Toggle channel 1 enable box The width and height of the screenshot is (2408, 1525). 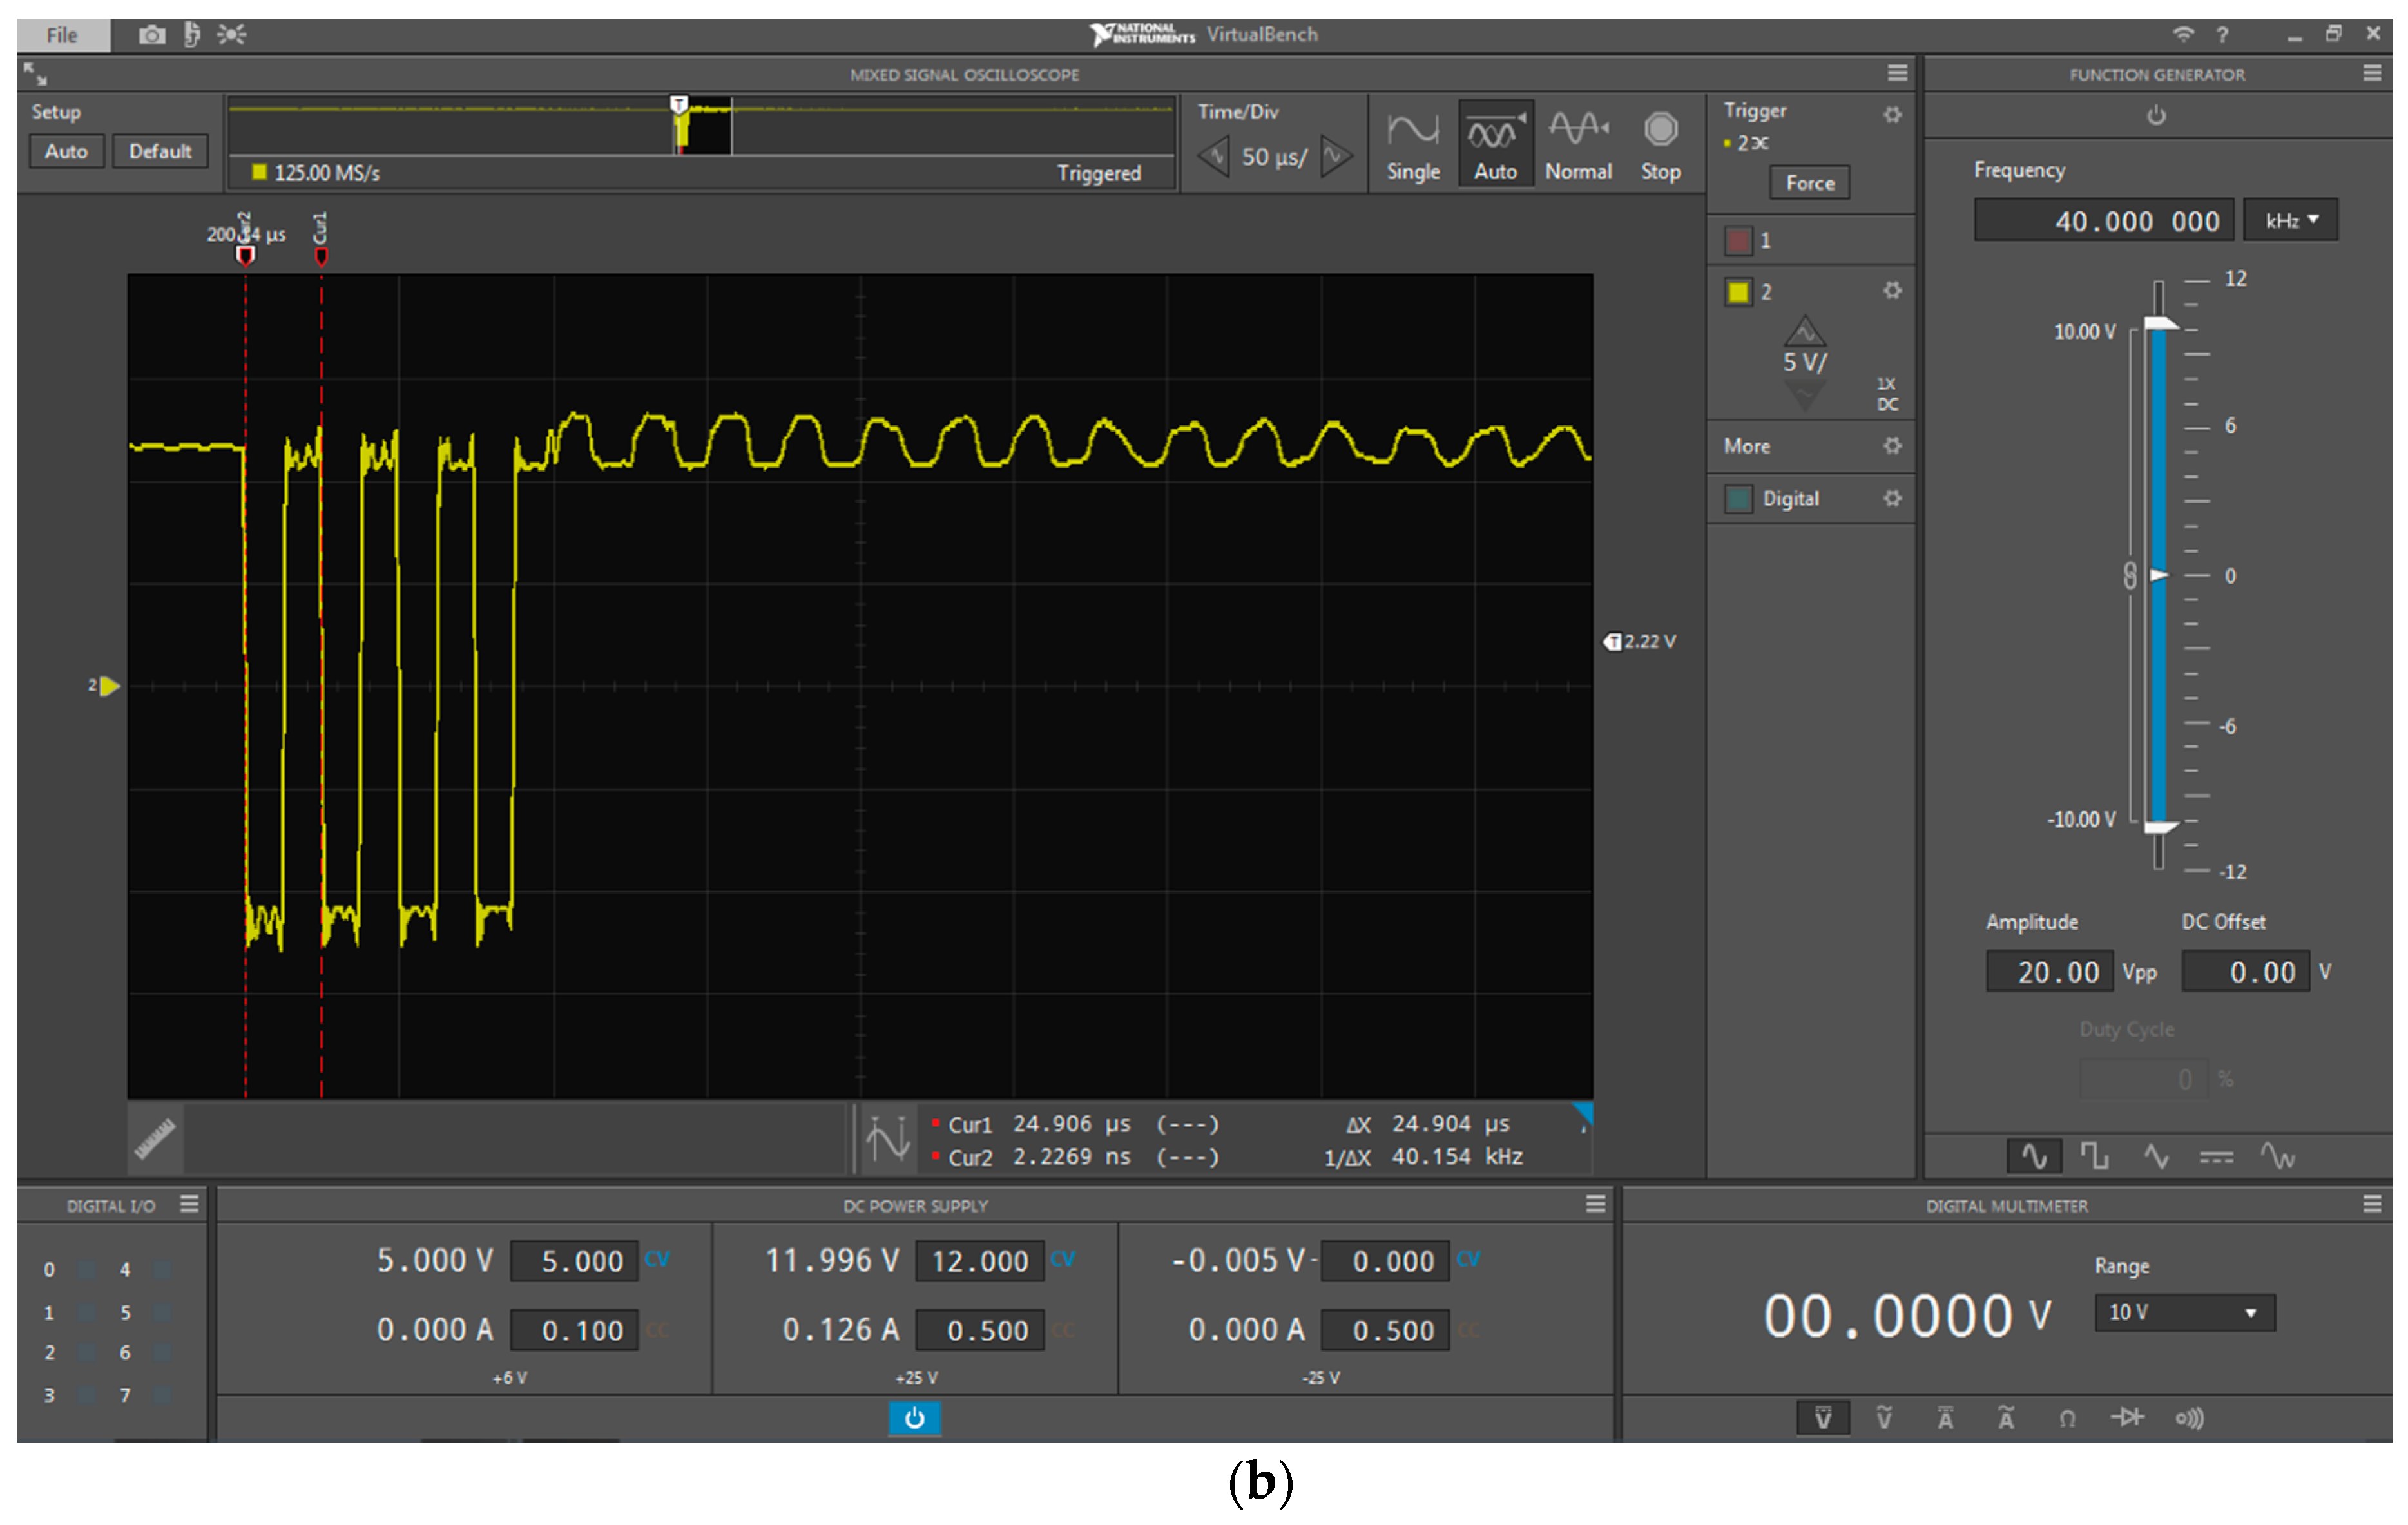pos(1738,240)
